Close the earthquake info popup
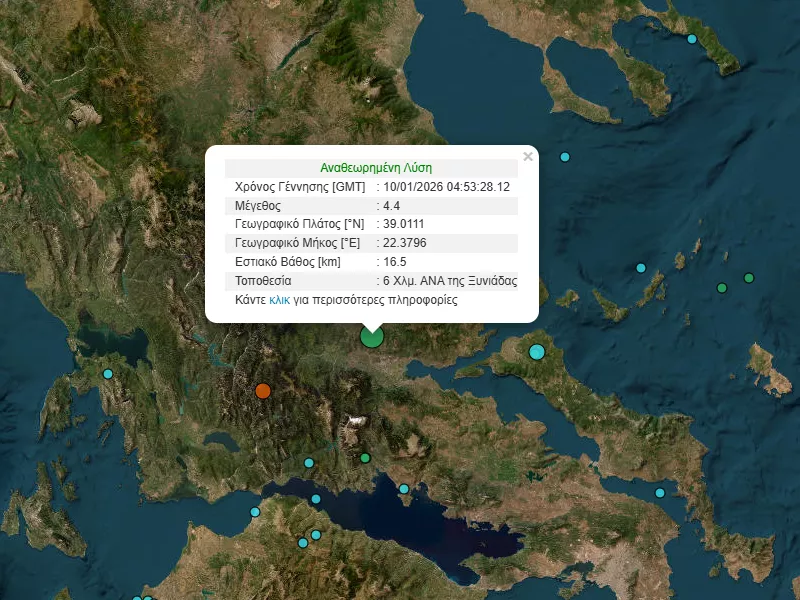This screenshot has height=600, width=800. 528,156
